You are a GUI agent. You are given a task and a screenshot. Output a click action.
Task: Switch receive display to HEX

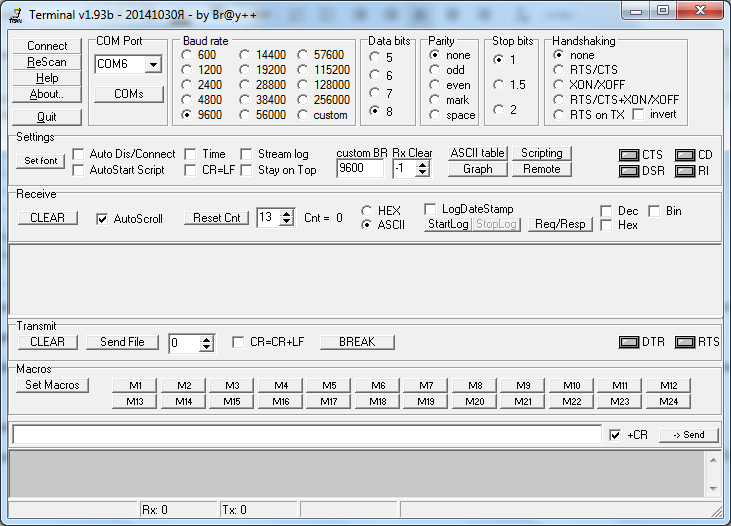point(367,211)
